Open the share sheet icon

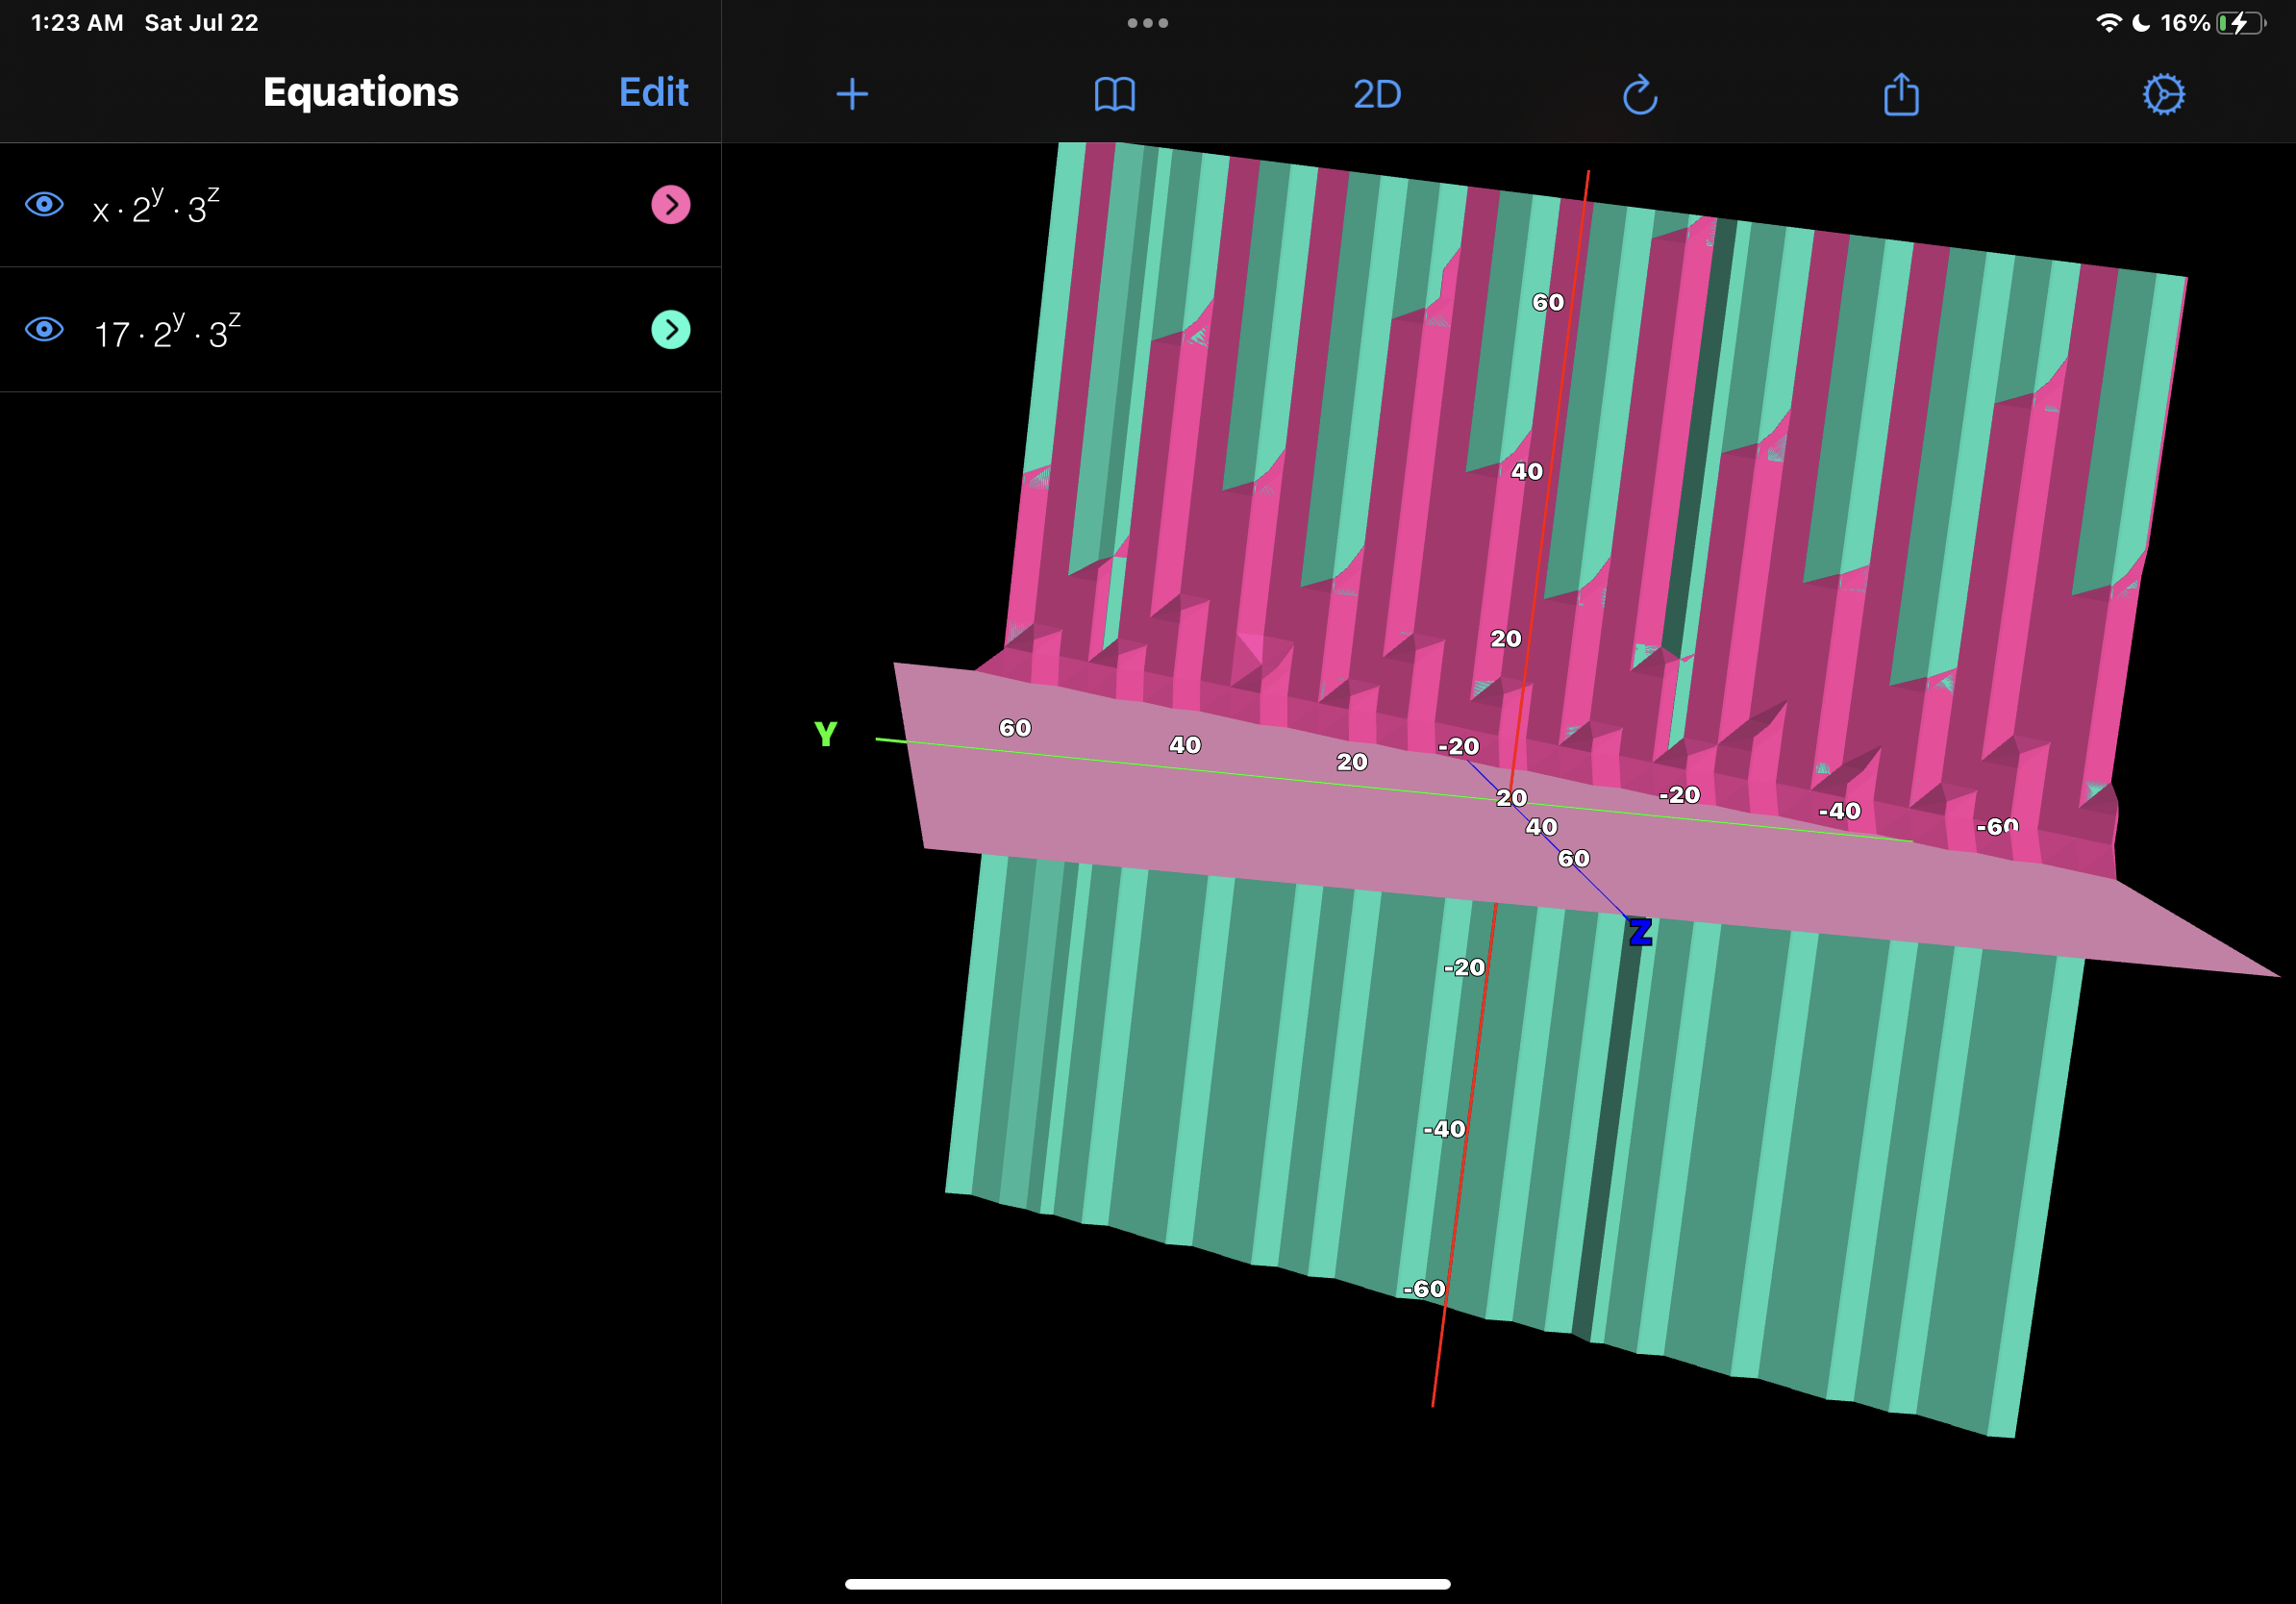tap(1901, 94)
